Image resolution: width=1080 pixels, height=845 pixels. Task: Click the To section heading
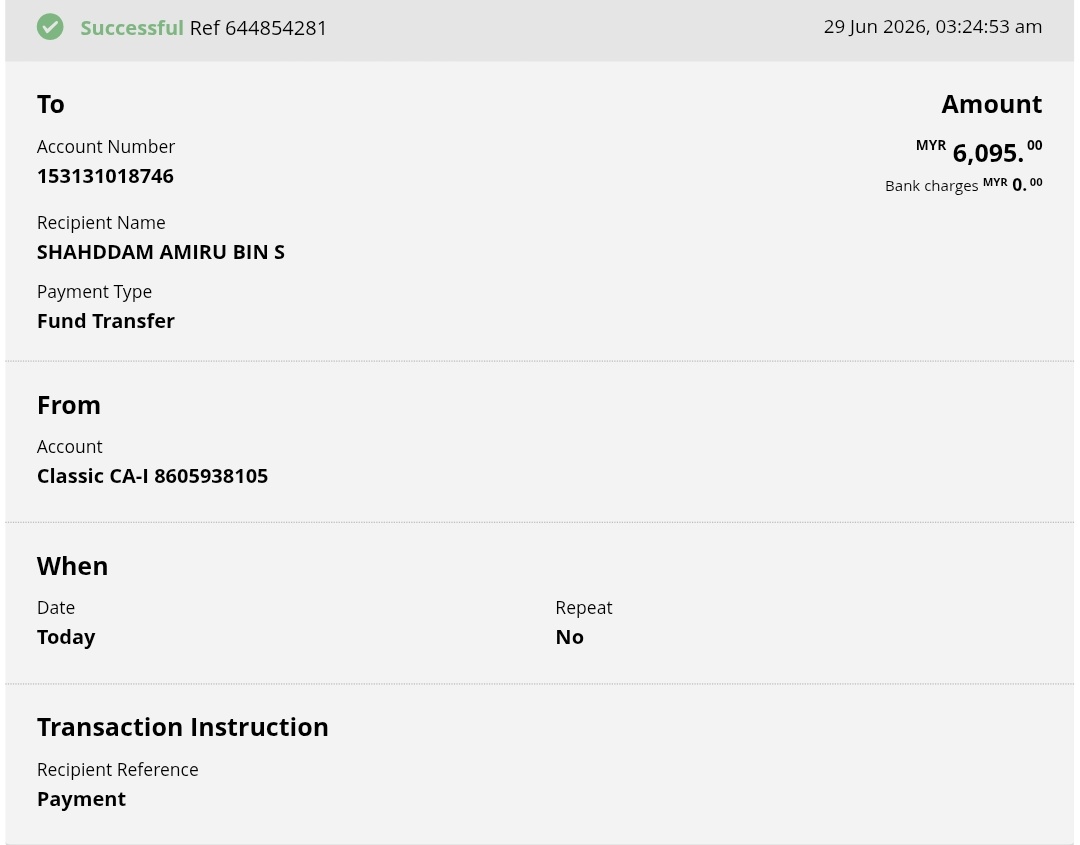[50, 104]
